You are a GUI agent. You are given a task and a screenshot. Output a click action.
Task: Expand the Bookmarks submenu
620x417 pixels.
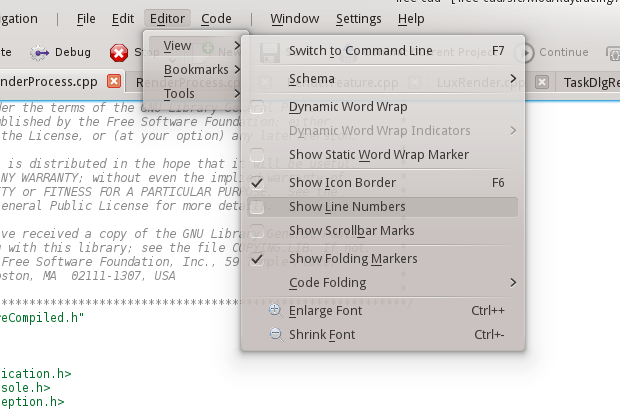195,70
